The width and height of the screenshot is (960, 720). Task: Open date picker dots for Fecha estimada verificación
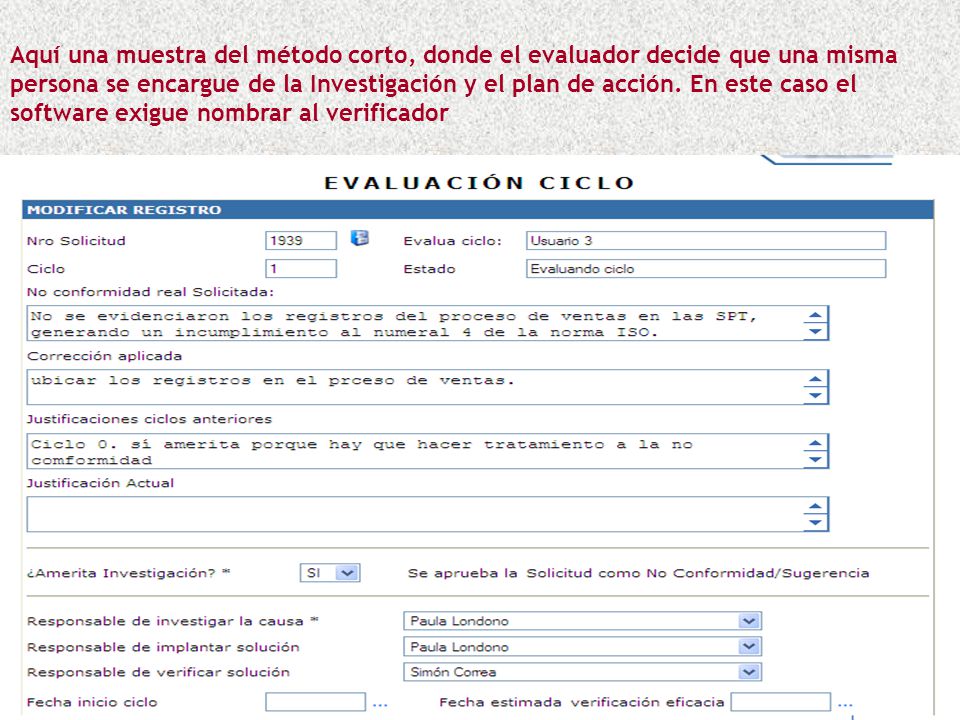click(x=846, y=705)
